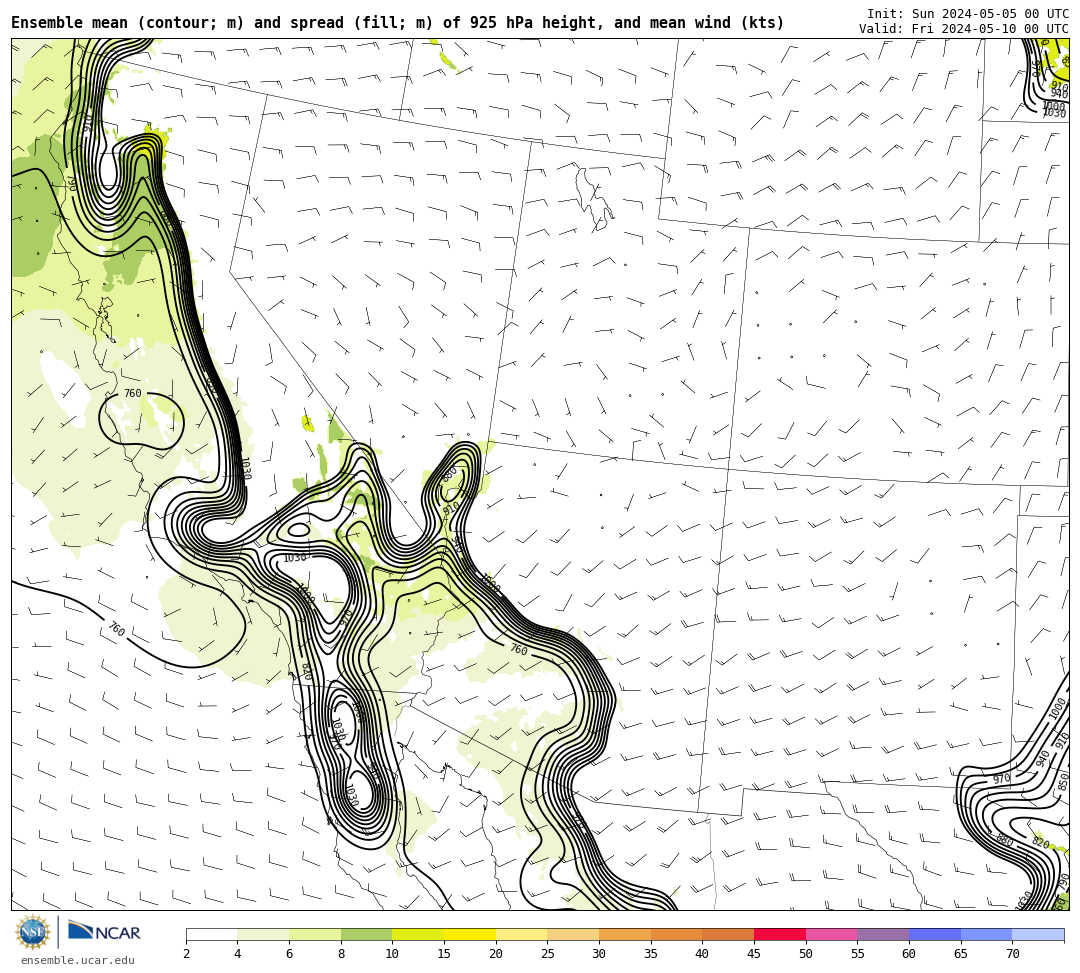1080x973 pixels.
Task: Pick the light yellow 20–25 m colorbar segment
Action: pyautogui.click(x=521, y=934)
